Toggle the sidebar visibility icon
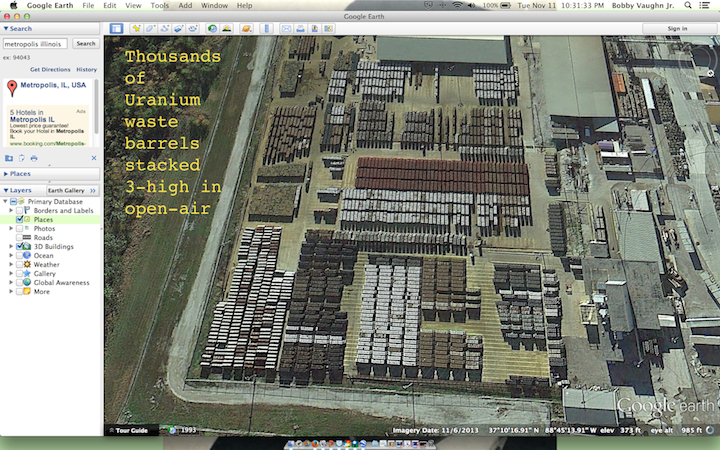This screenshot has width=720, height=450. pyautogui.click(x=116, y=28)
